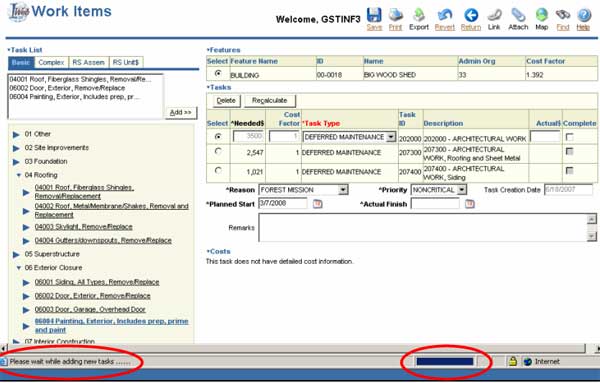Select the 207400 task row radio button
The width and height of the screenshot is (600, 383).
click(218, 170)
